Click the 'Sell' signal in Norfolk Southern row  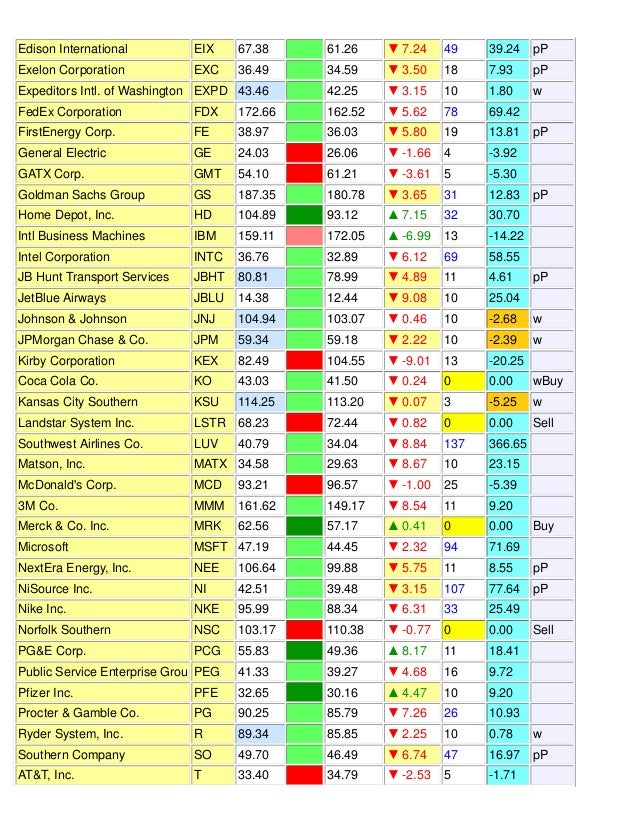coord(543,630)
